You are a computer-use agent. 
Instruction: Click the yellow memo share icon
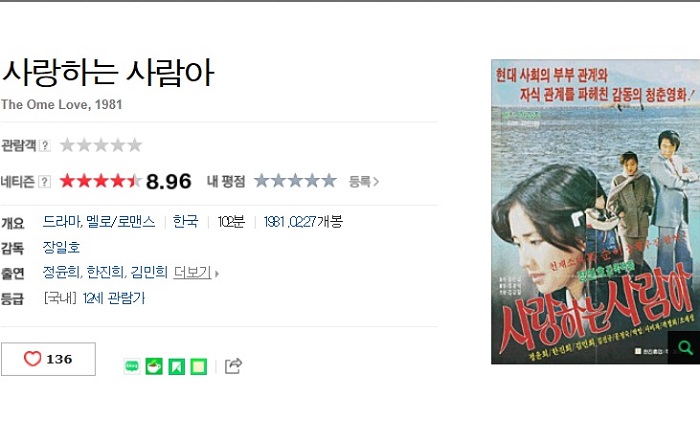click(199, 366)
